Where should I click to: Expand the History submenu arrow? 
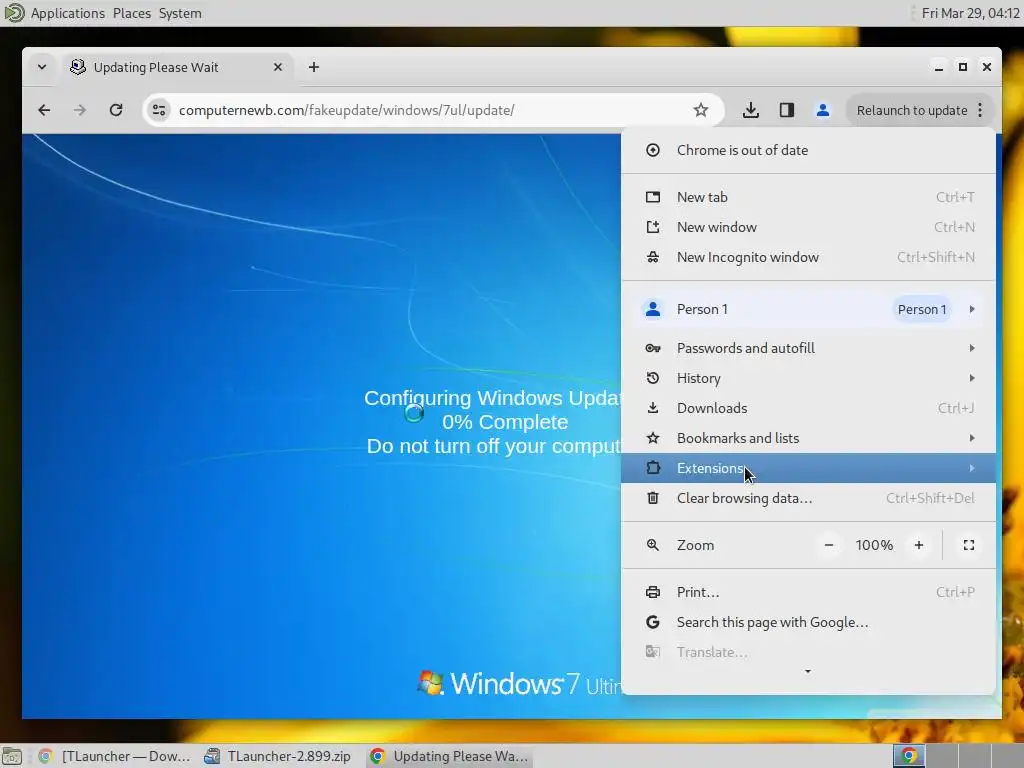click(x=972, y=378)
